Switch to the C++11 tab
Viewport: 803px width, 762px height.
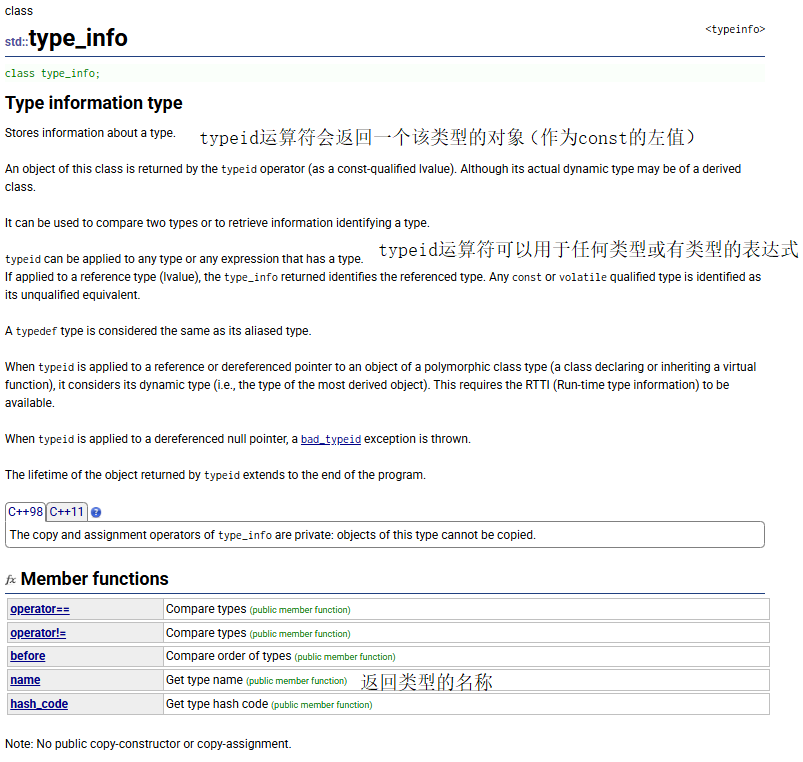[67, 512]
